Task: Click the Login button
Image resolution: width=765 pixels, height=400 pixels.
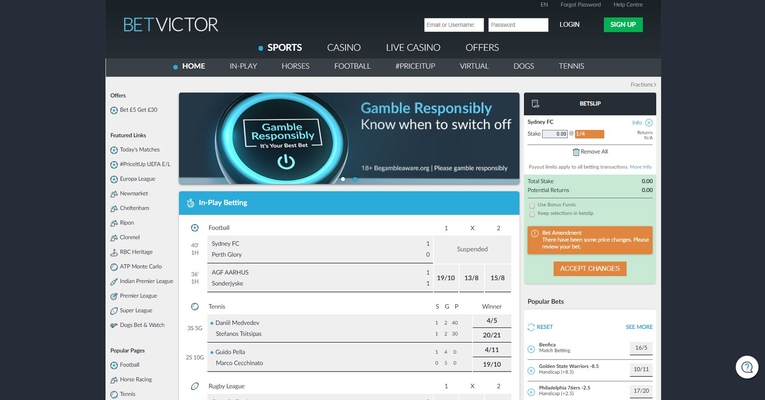Action: coord(569,24)
